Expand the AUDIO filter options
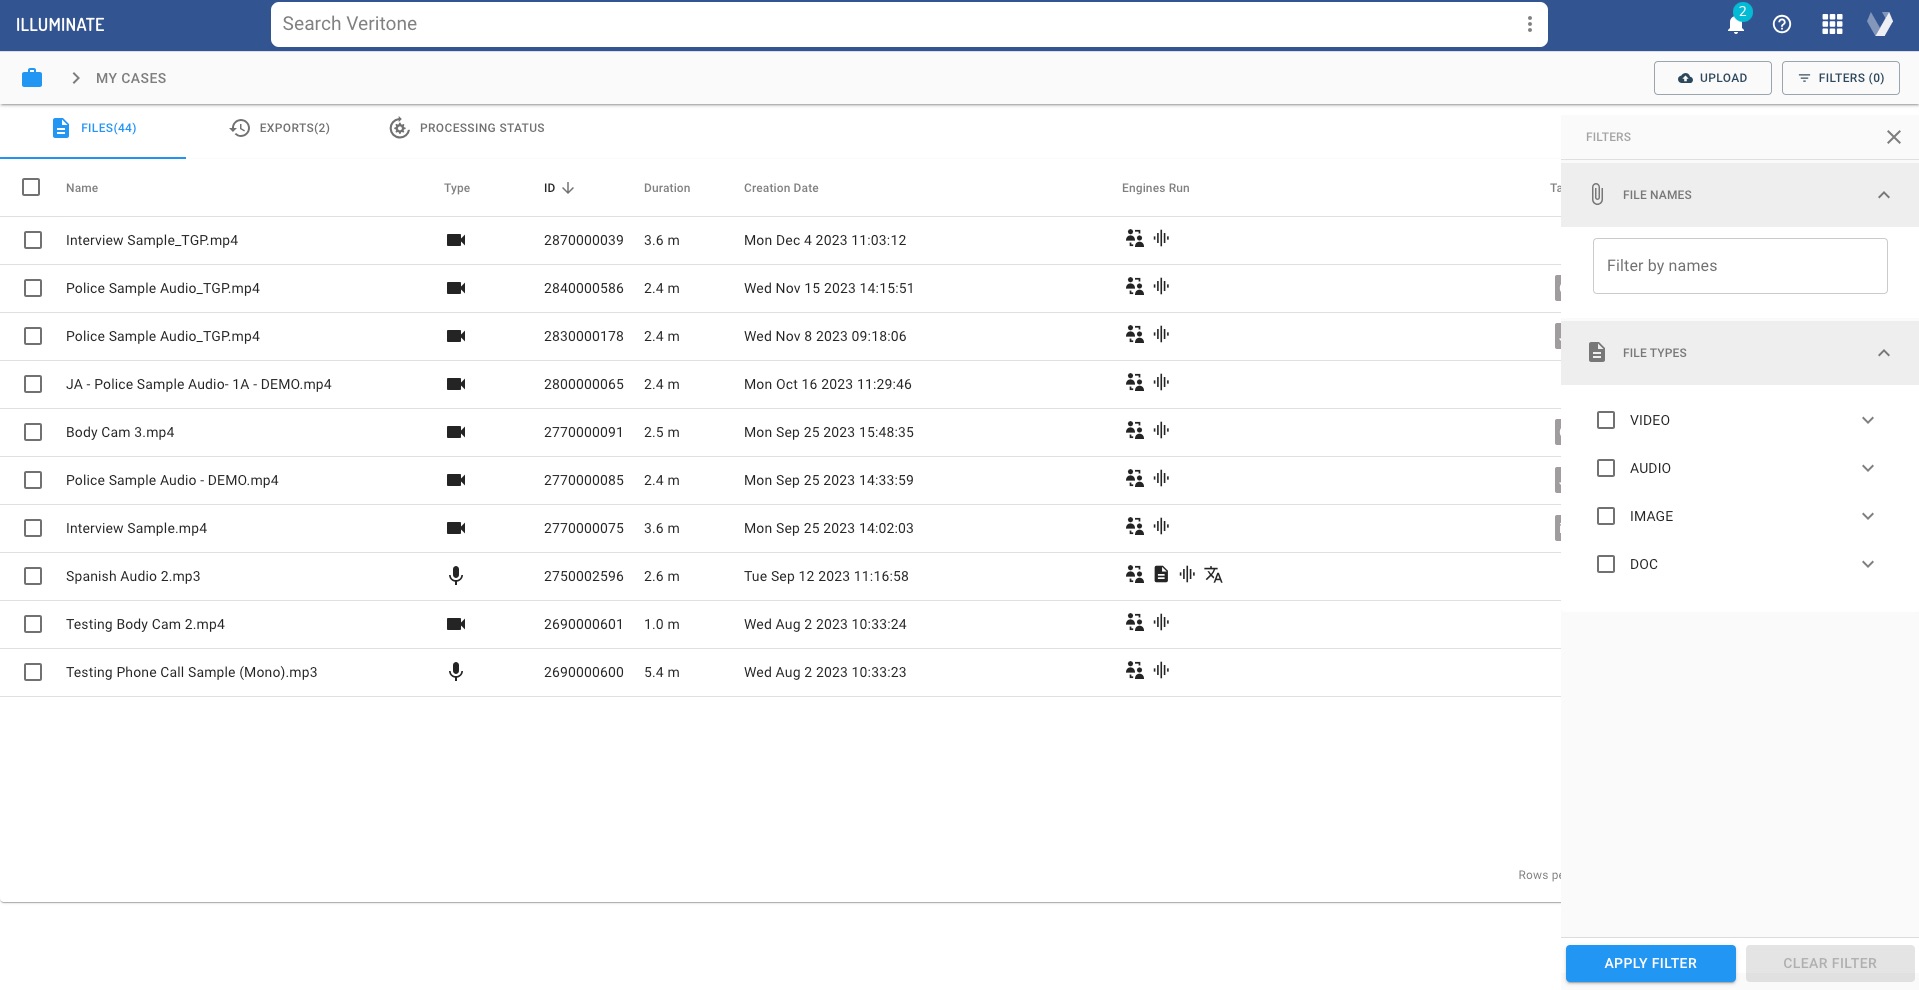This screenshot has height=990, width=1919. click(x=1868, y=468)
